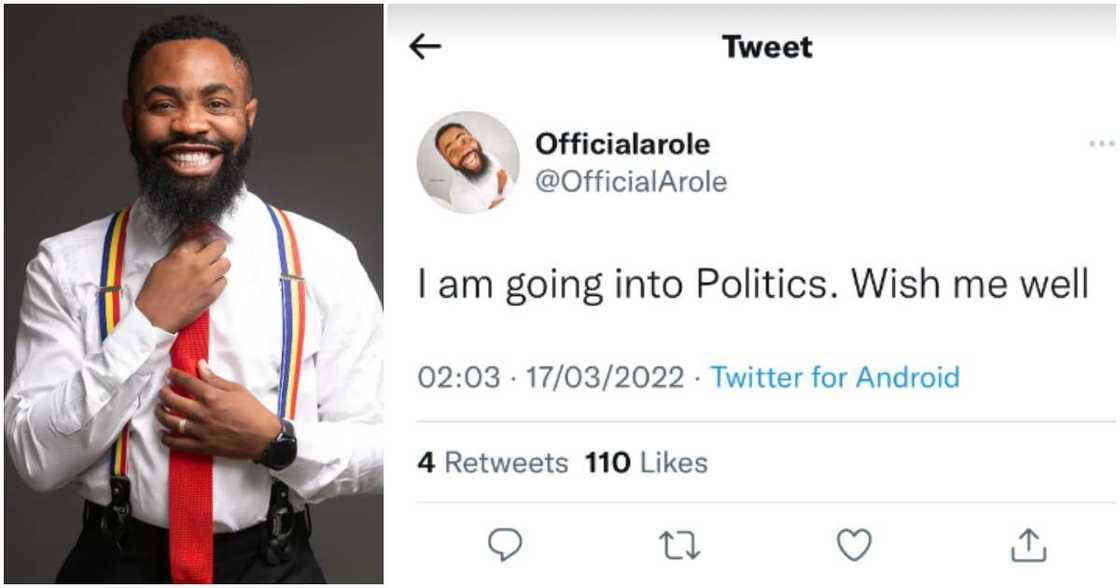Click the Officialarole display name

click(x=622, y=144)
